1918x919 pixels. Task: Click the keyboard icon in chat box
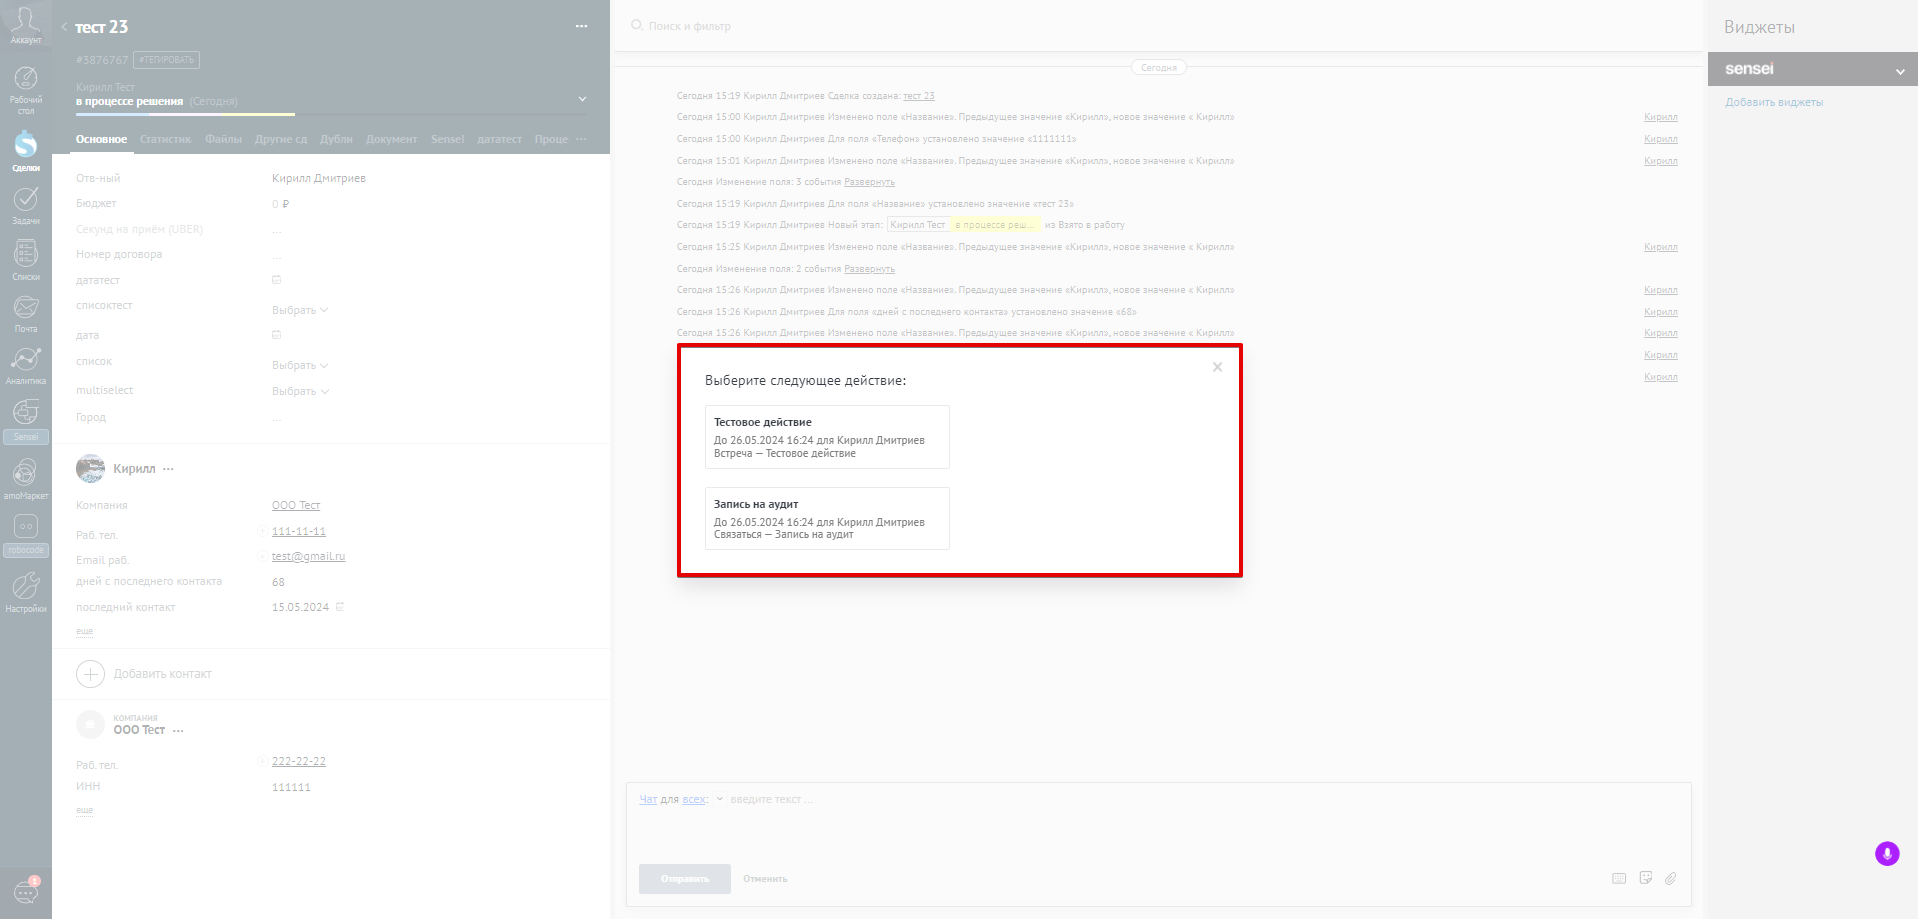[1619, 878]
